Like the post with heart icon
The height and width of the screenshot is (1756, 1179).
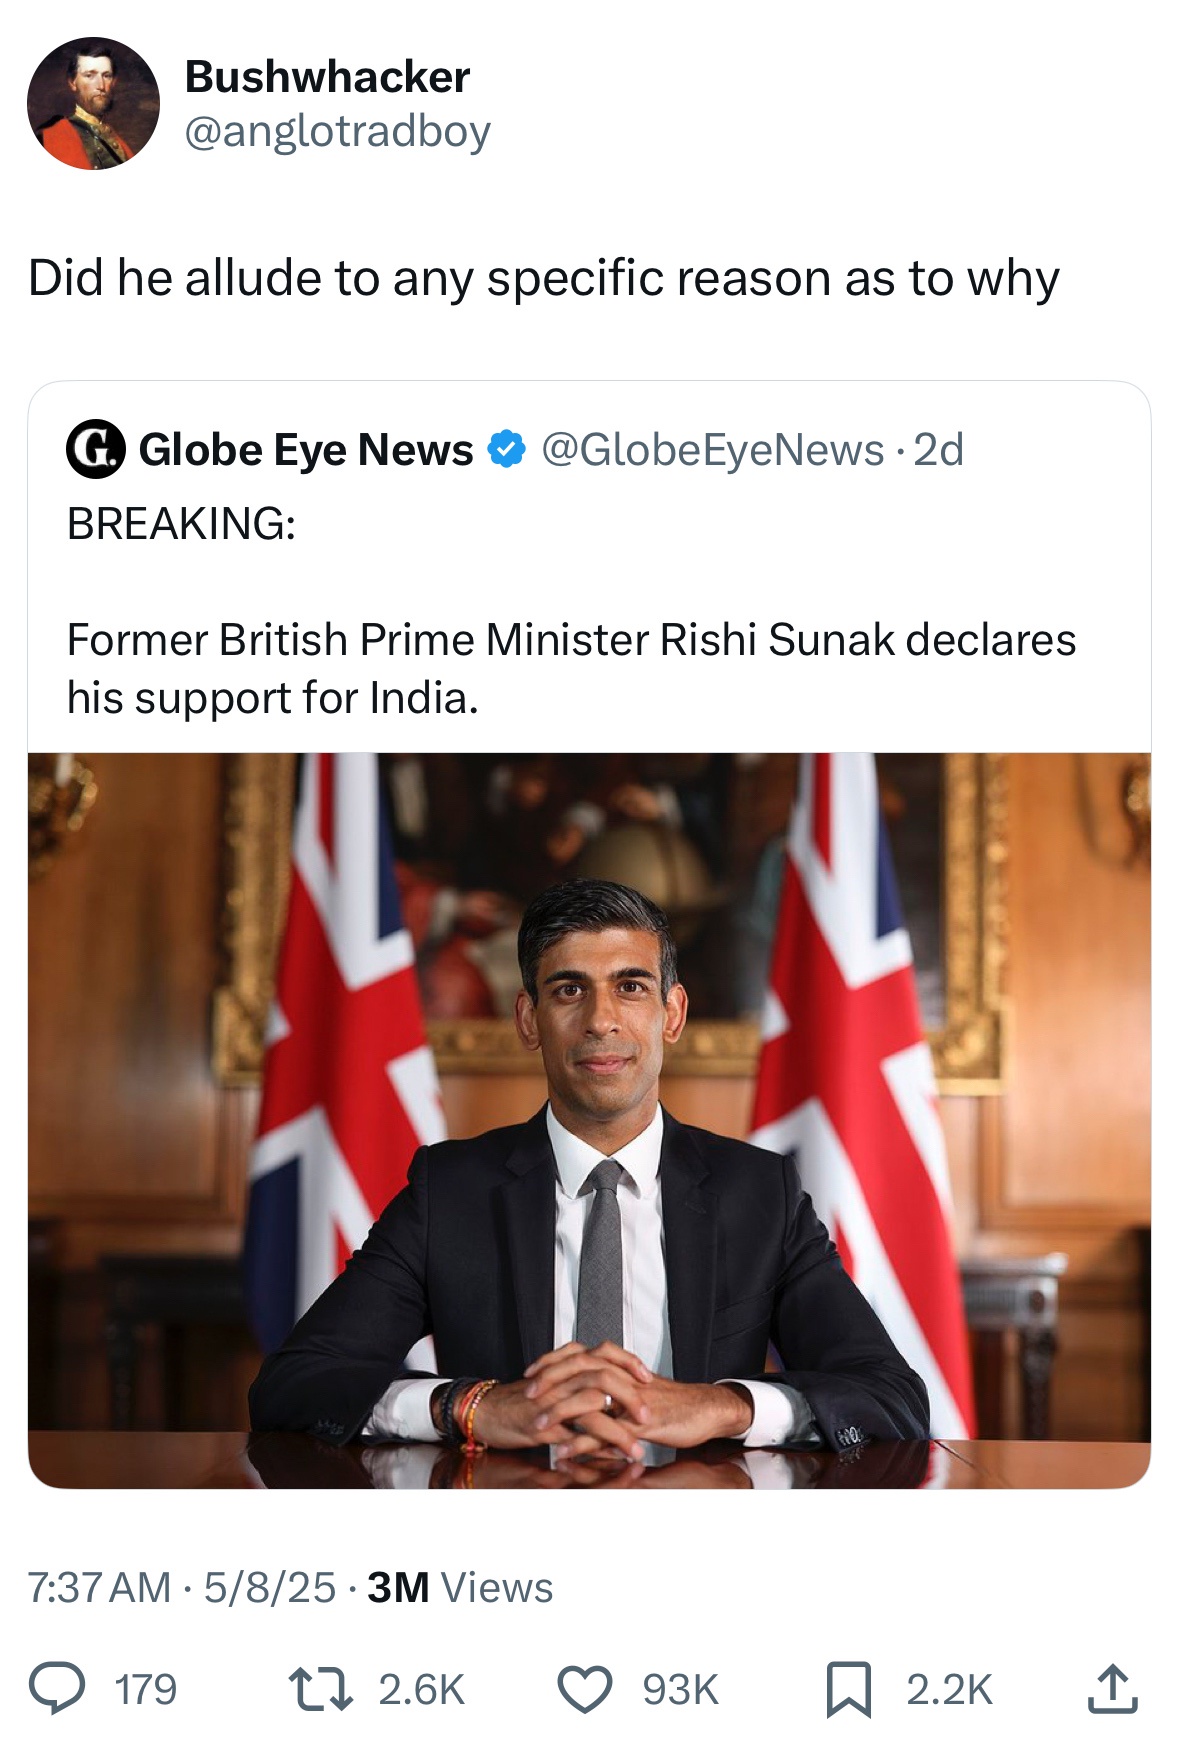coord(584,1689)
